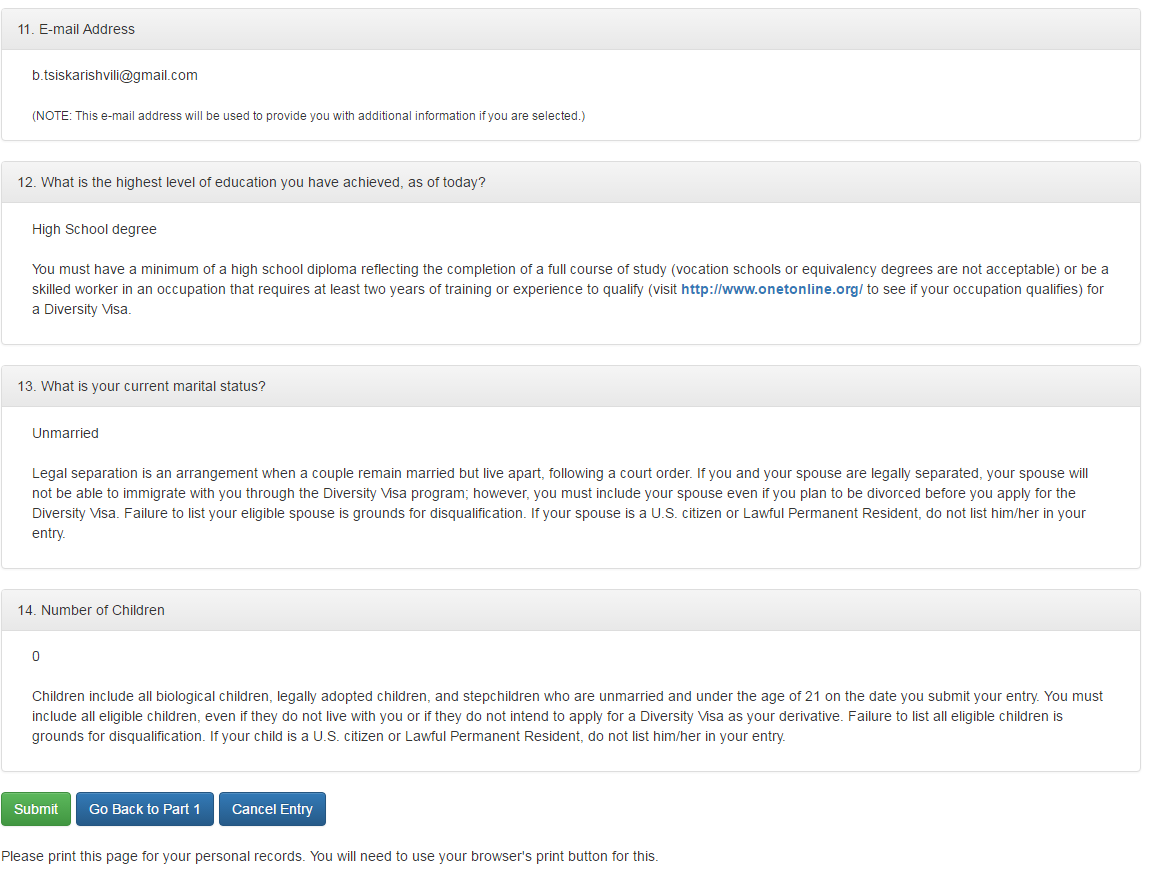
Task: Click the '11. E-mail Address' section header
Action: [76, 29]
